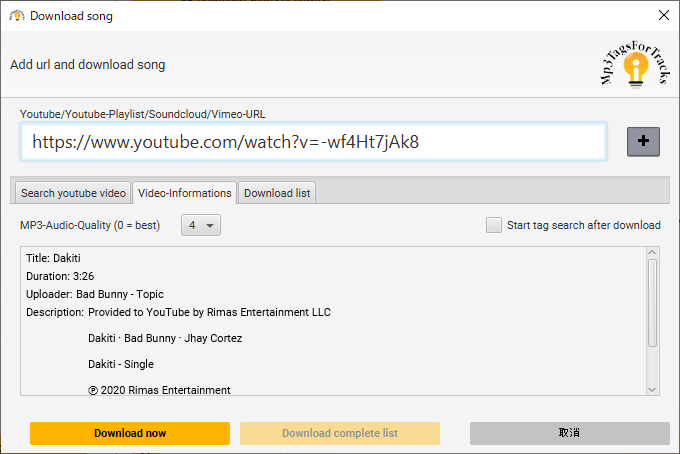Switch to the Search youtube video tab
The image size is (680, 454).
[x=73, y=193]
